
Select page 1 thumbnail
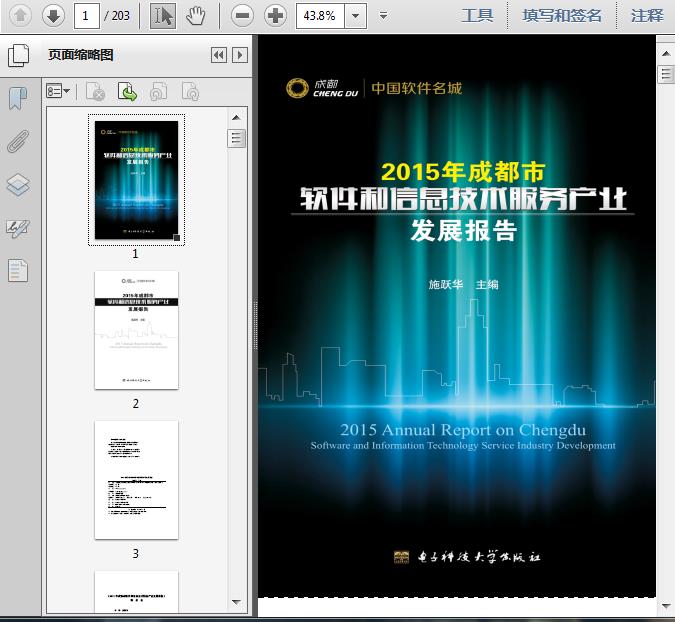pos(136,180)
